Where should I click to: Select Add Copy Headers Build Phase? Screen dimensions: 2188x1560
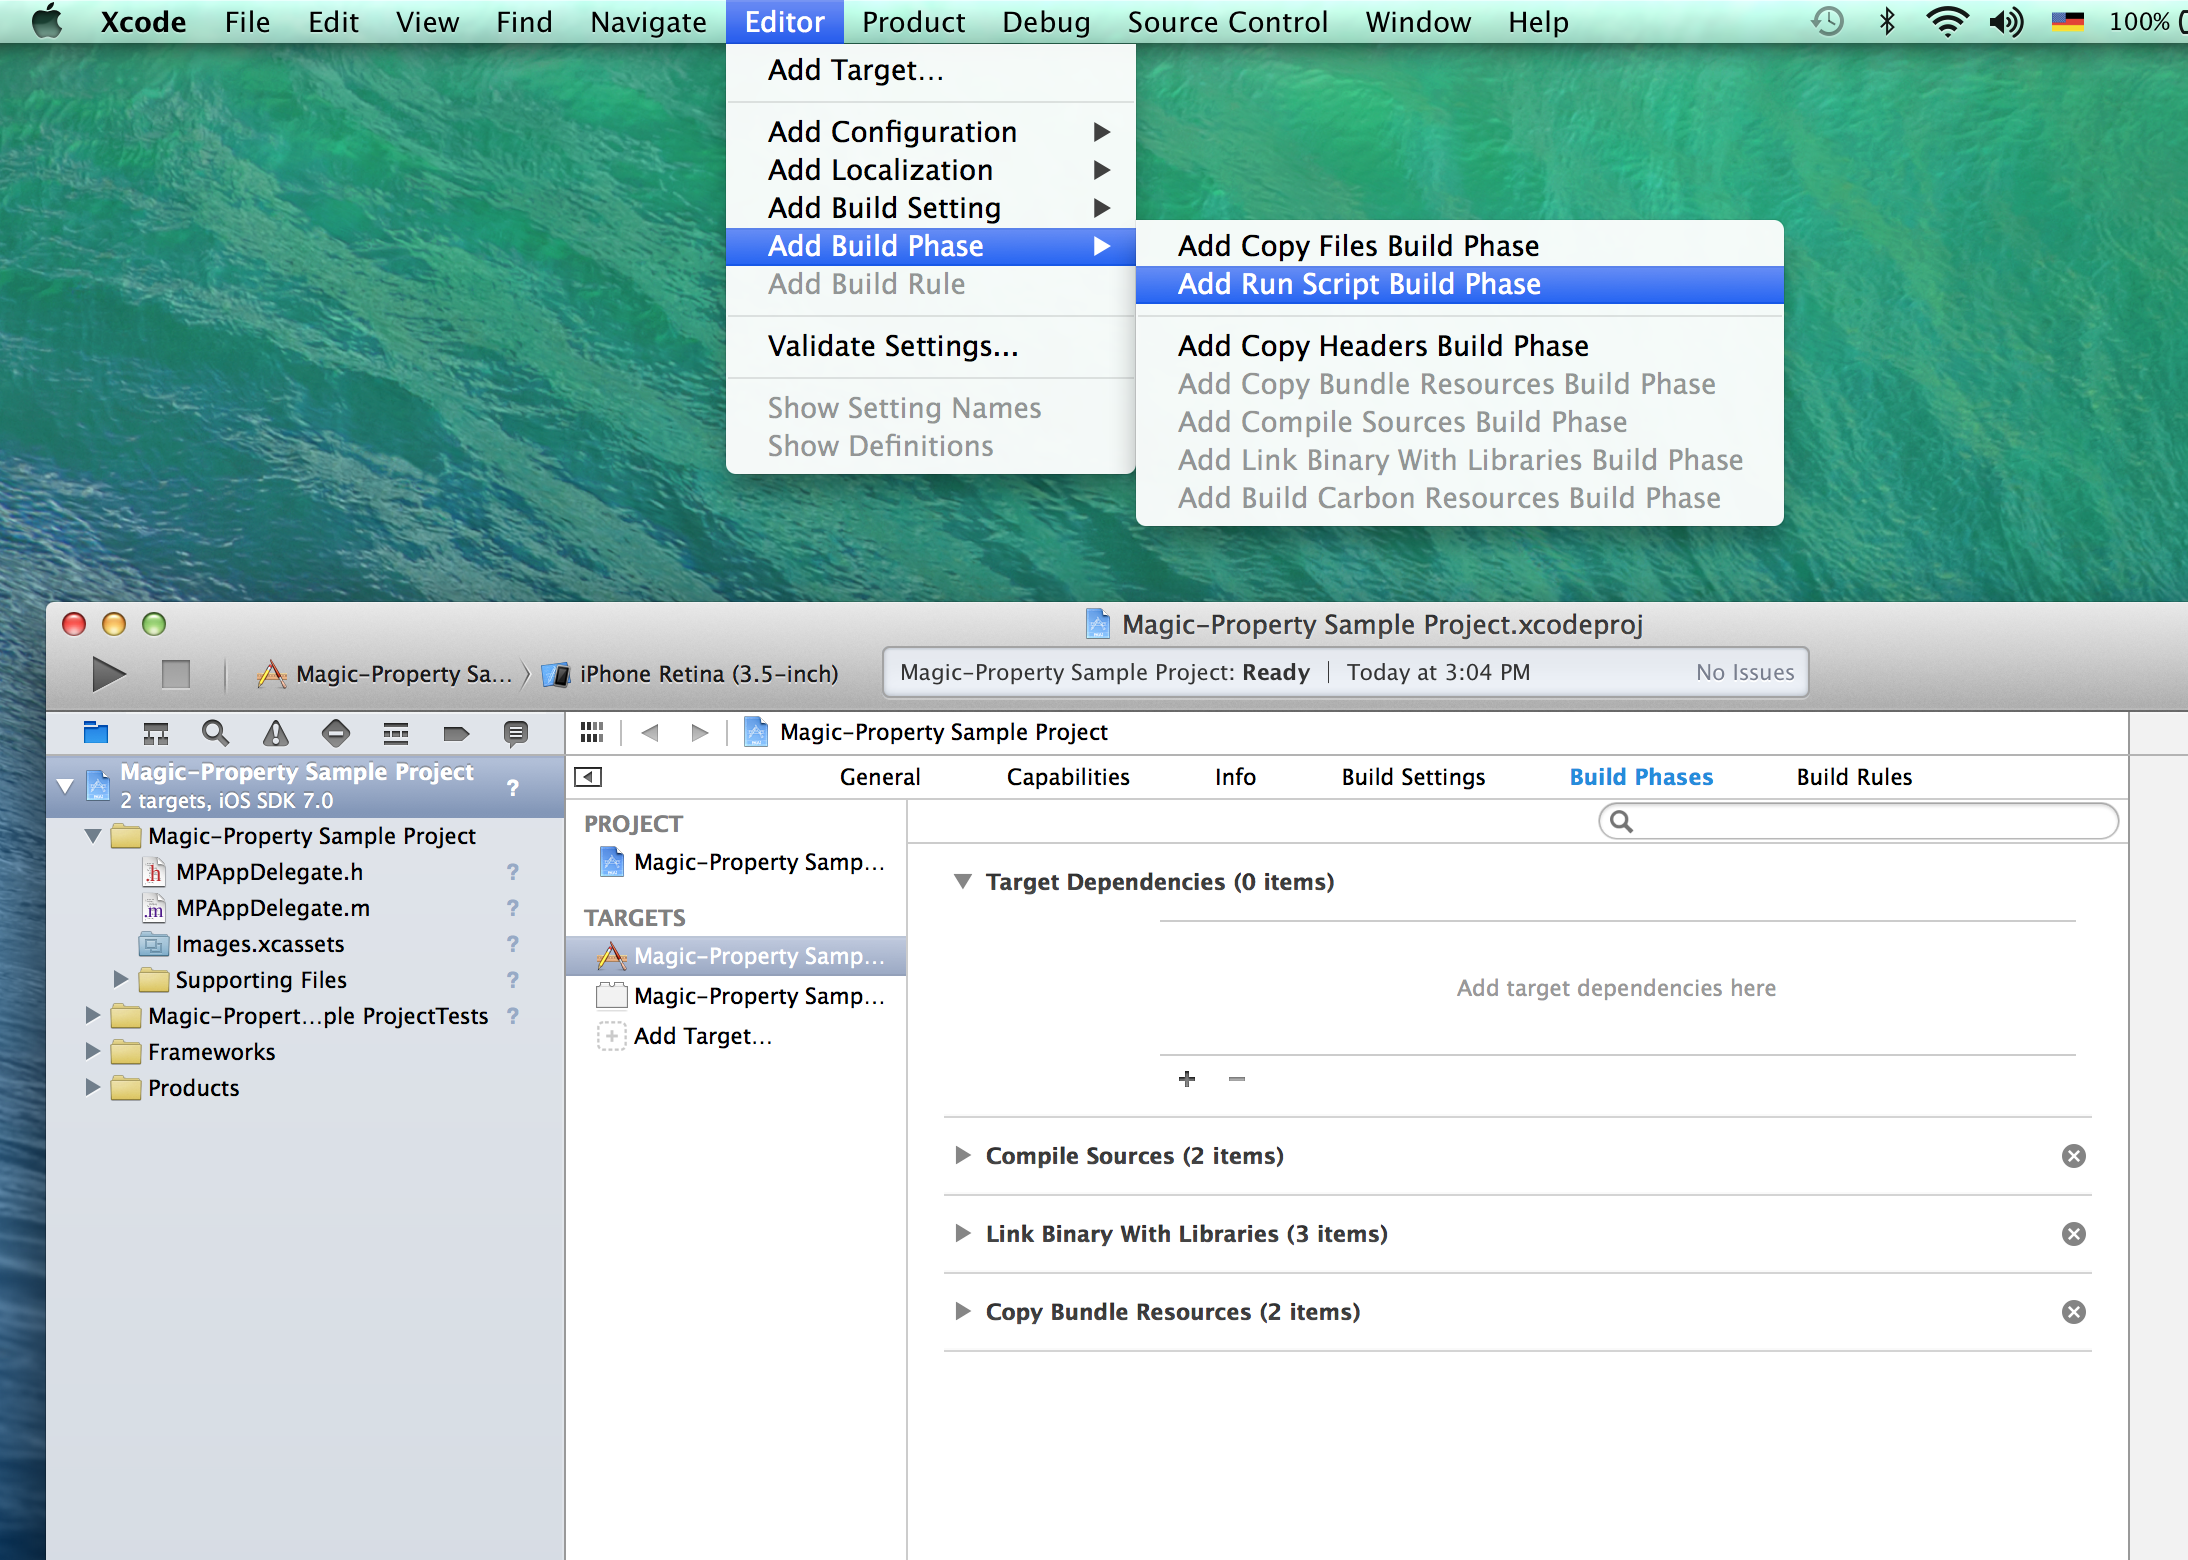(1459, 346)
